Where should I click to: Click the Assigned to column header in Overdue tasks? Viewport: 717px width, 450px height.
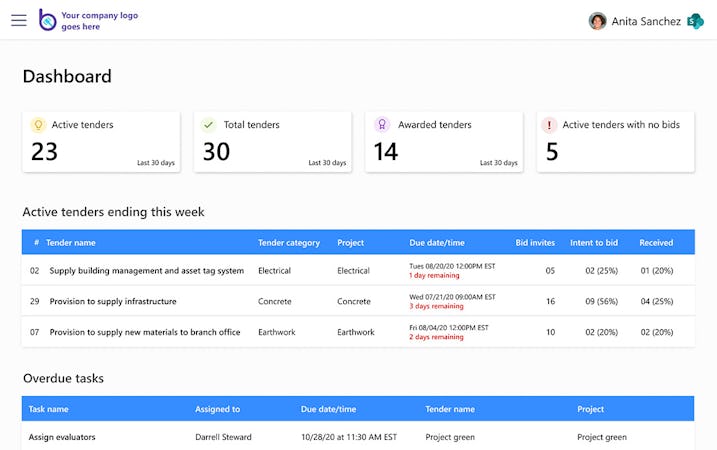point(217,409)
